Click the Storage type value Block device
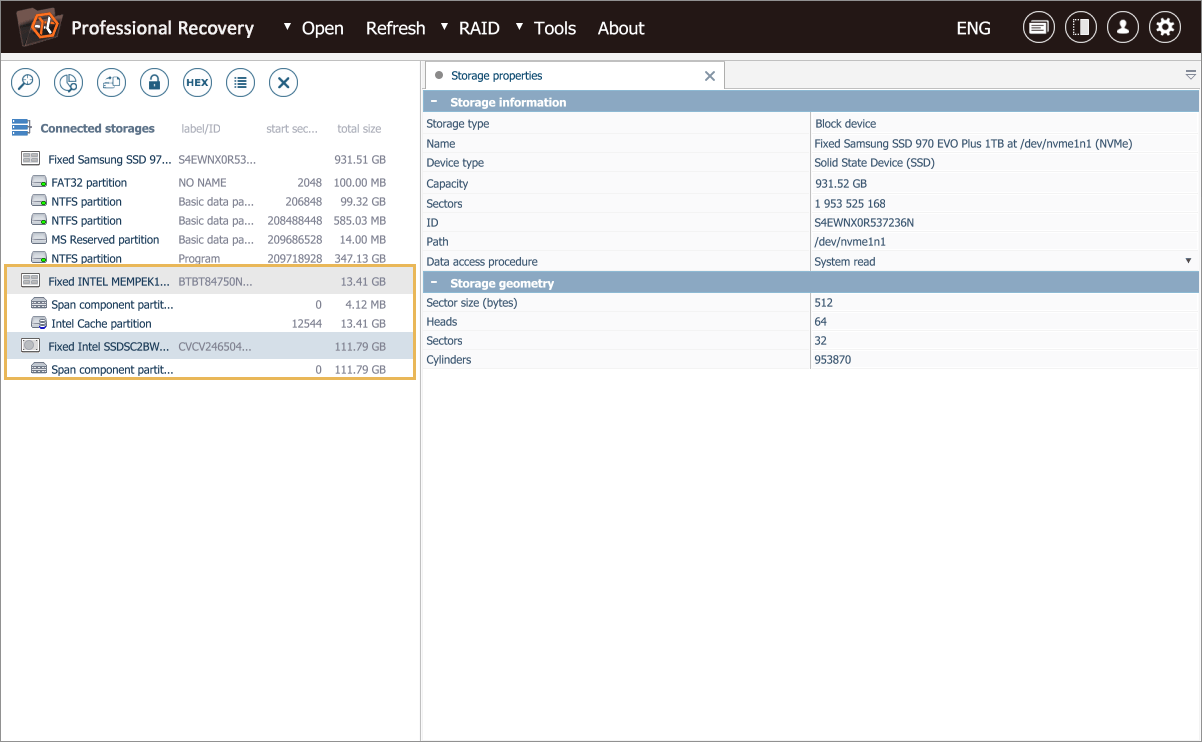The height and width of the screenshot is (742, 1202). coord(845,124)
